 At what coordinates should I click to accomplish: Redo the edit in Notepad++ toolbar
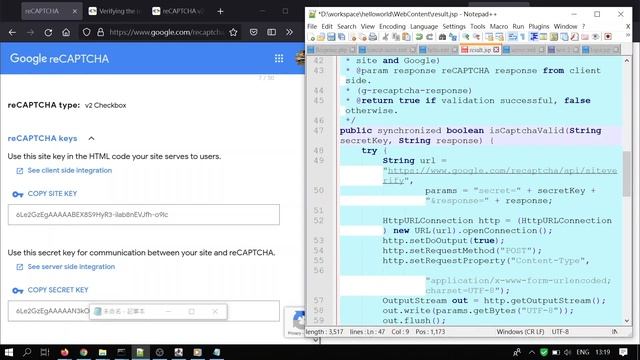[430, 37]
